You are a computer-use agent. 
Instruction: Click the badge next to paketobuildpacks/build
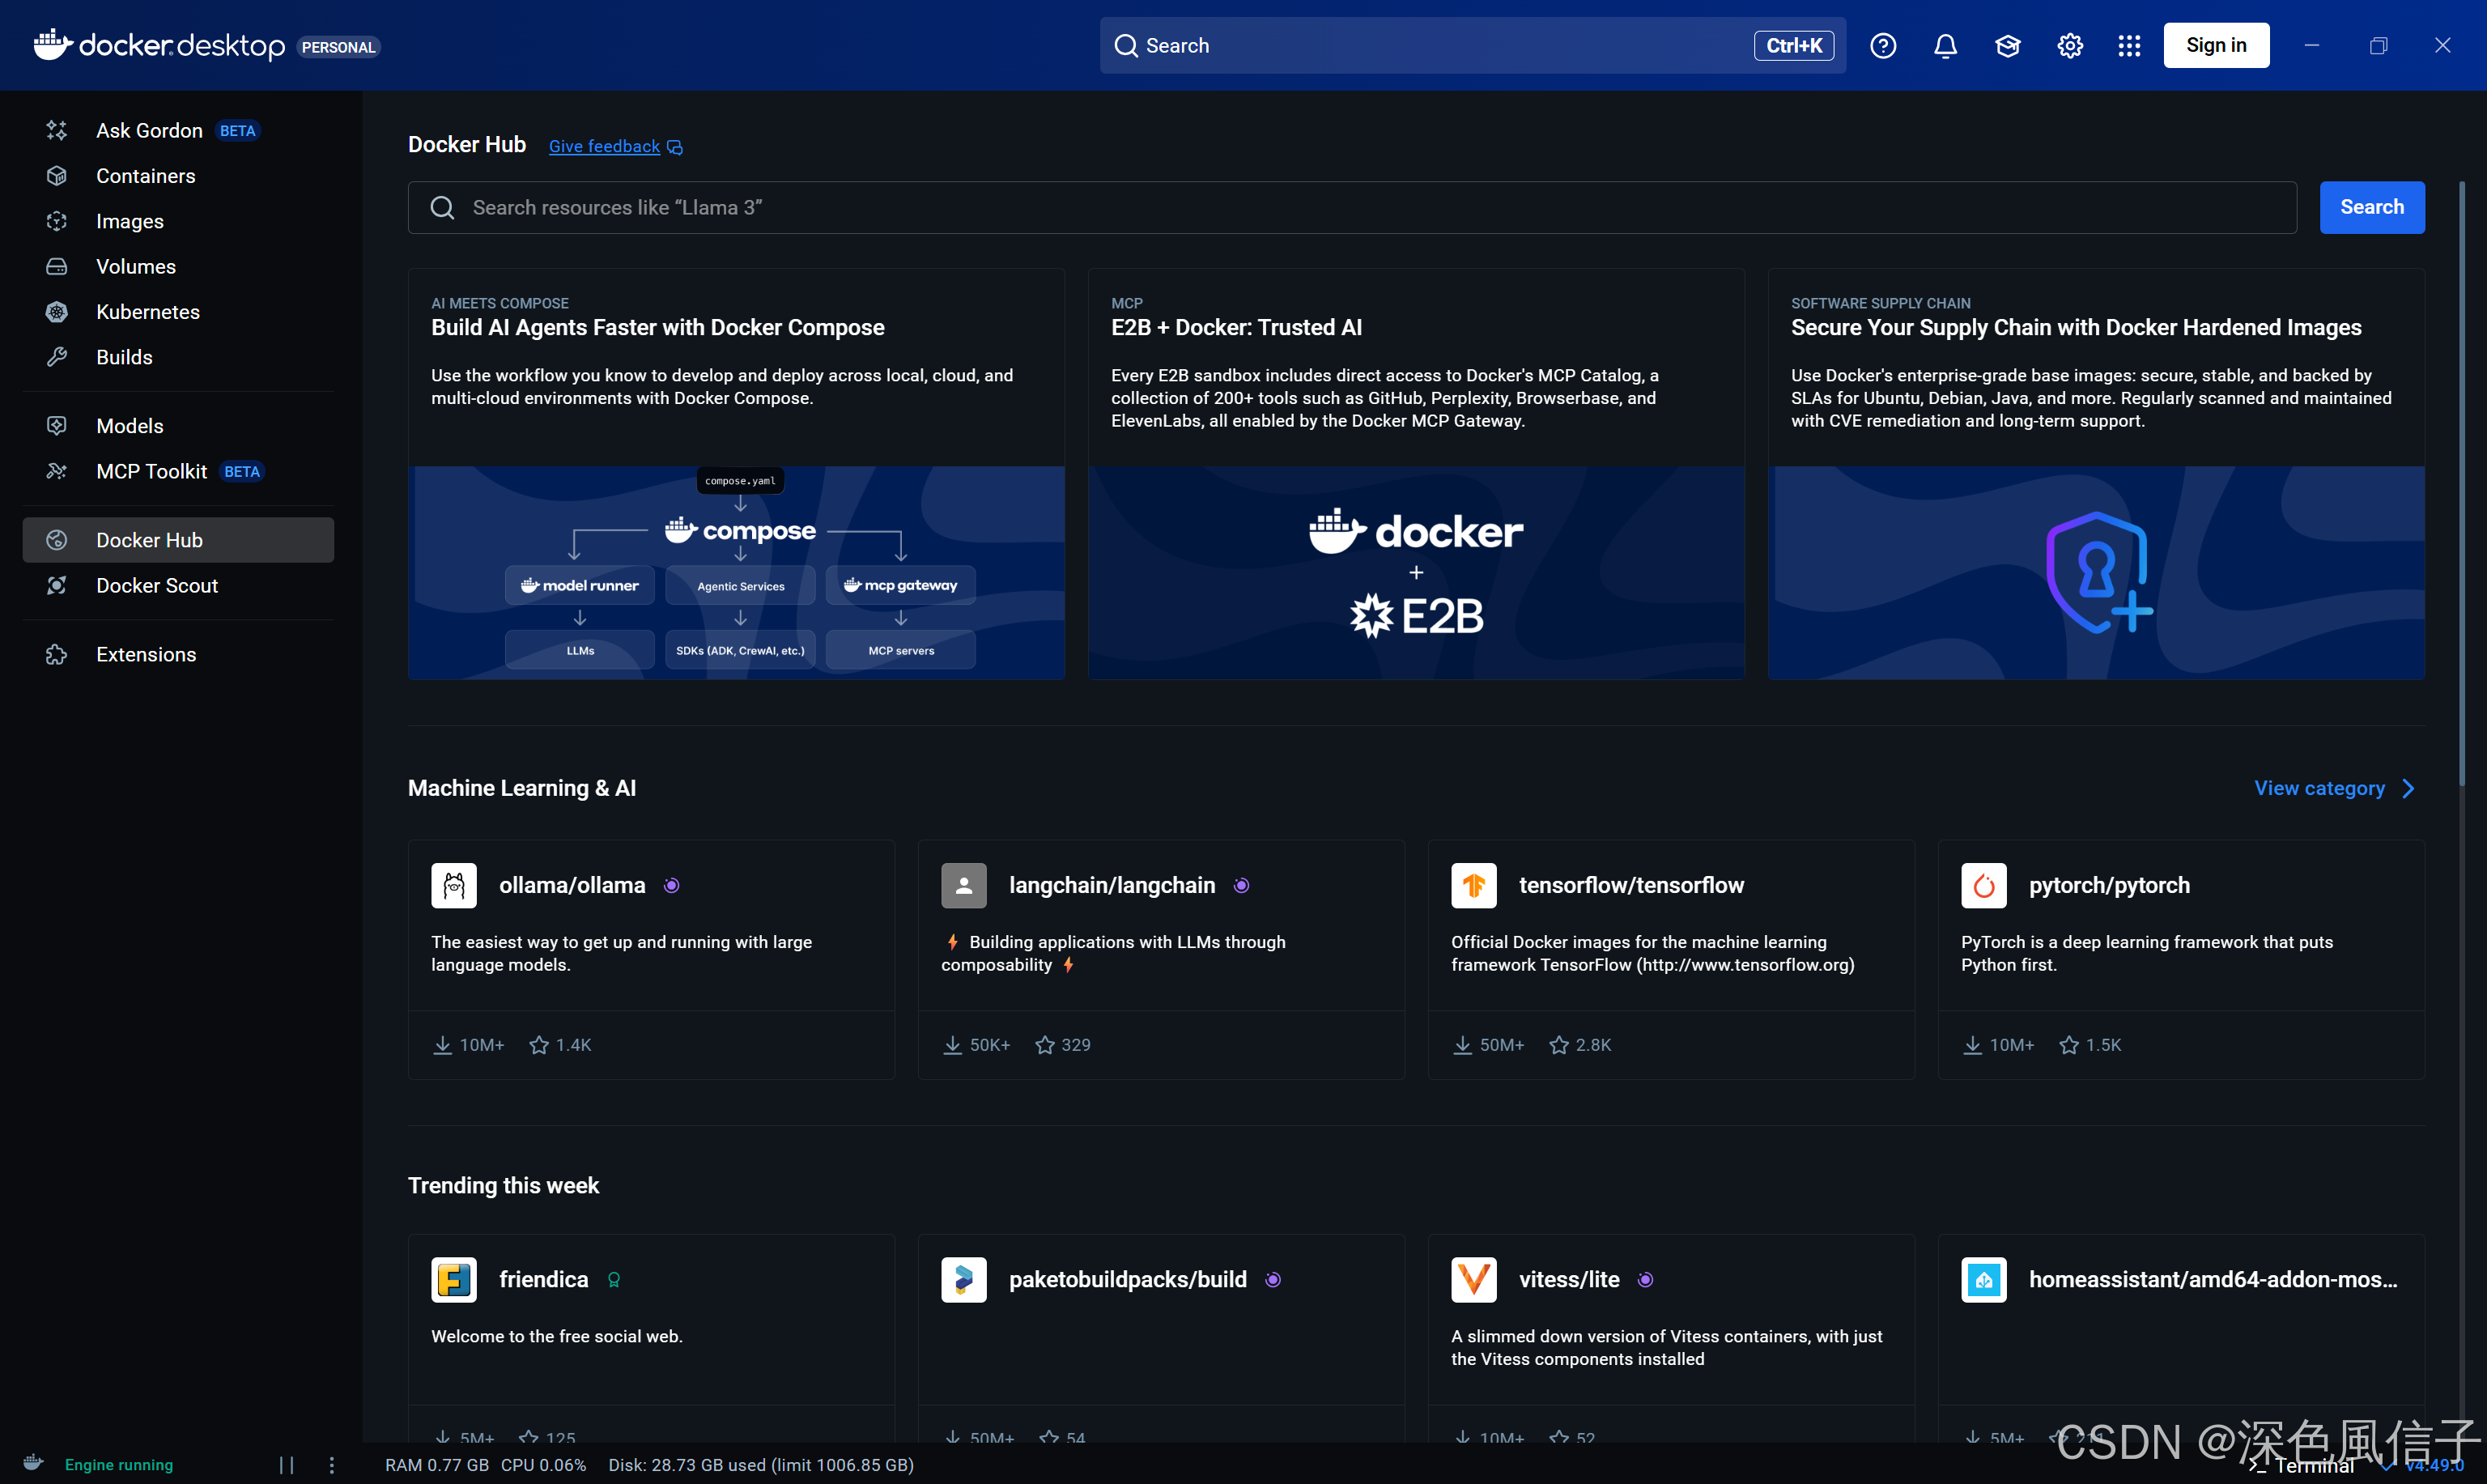[1273, 1280]
